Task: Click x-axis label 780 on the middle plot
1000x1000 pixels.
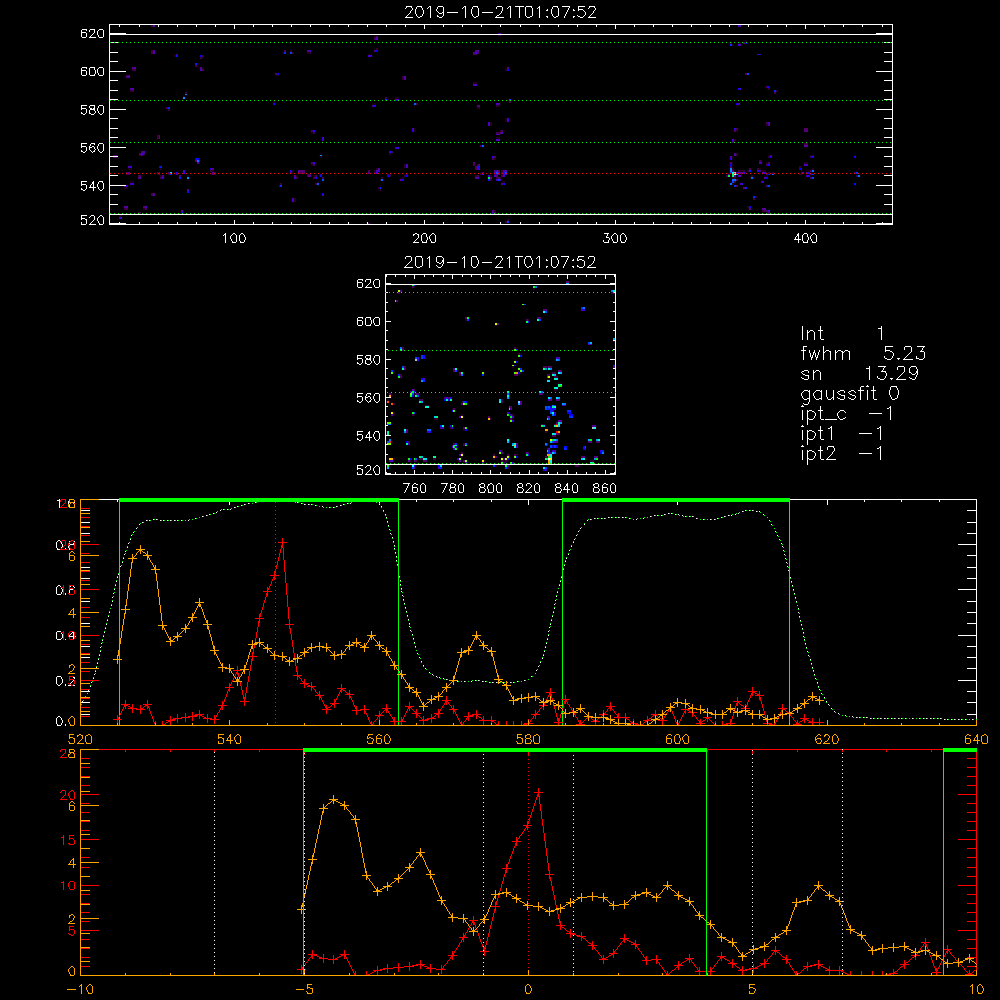Action: click(x=453, y=489)
